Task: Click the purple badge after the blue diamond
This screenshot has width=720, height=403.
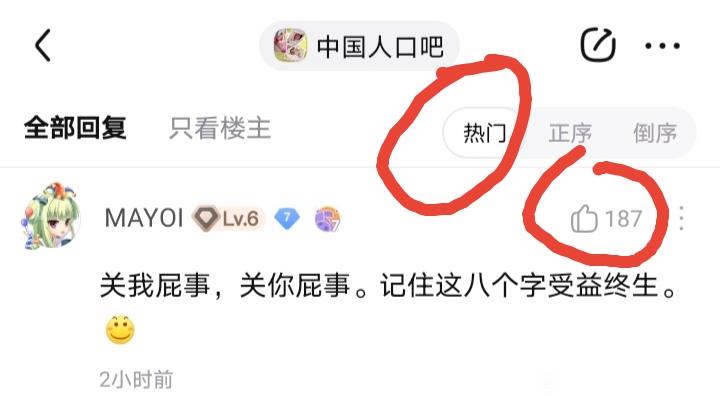Action: (x=328, y=219)
